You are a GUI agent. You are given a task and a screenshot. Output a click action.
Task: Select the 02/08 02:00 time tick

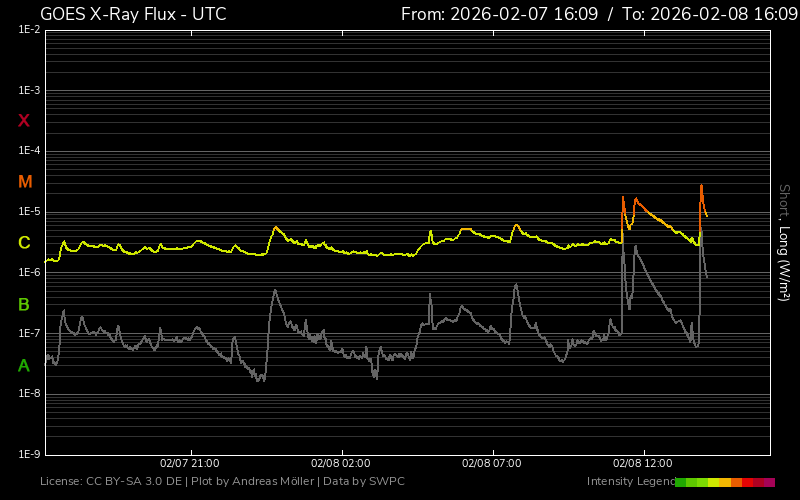[x=340, y=464]
